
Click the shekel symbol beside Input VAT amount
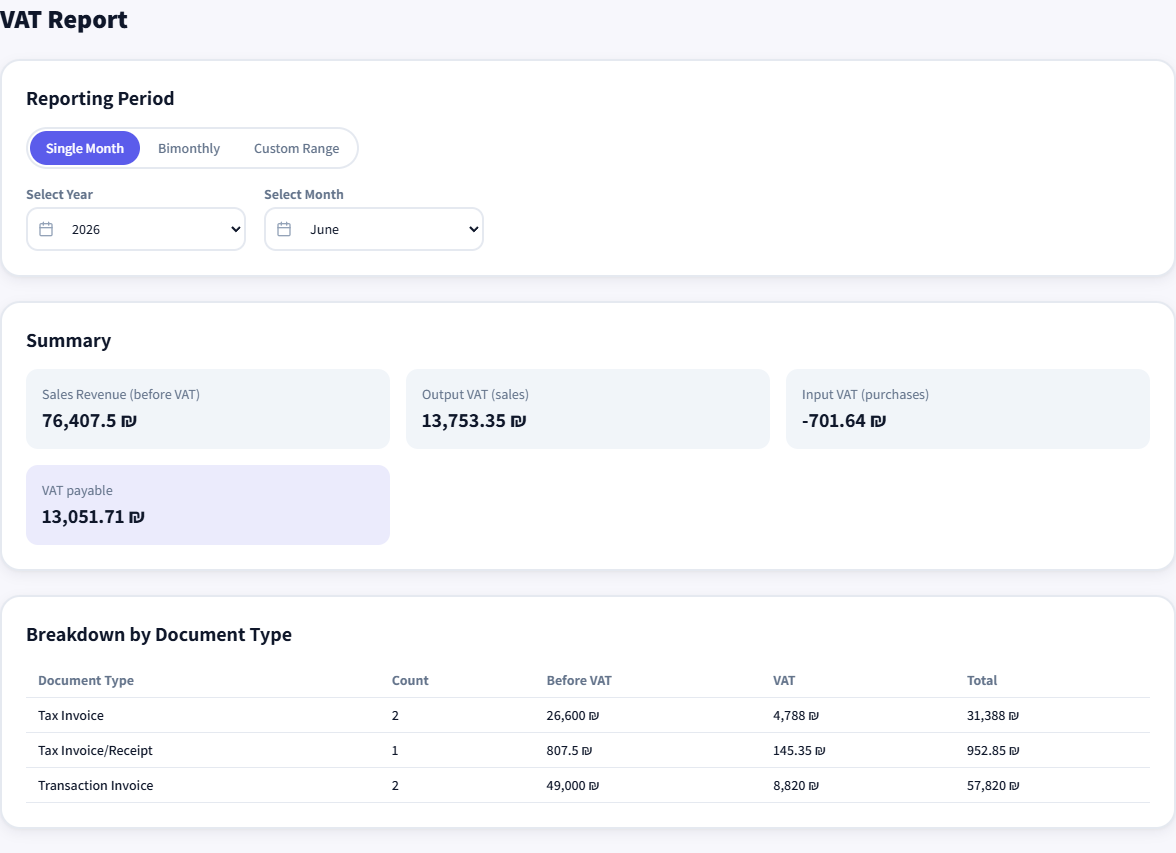pyautogui.click(x=878, y=421)
